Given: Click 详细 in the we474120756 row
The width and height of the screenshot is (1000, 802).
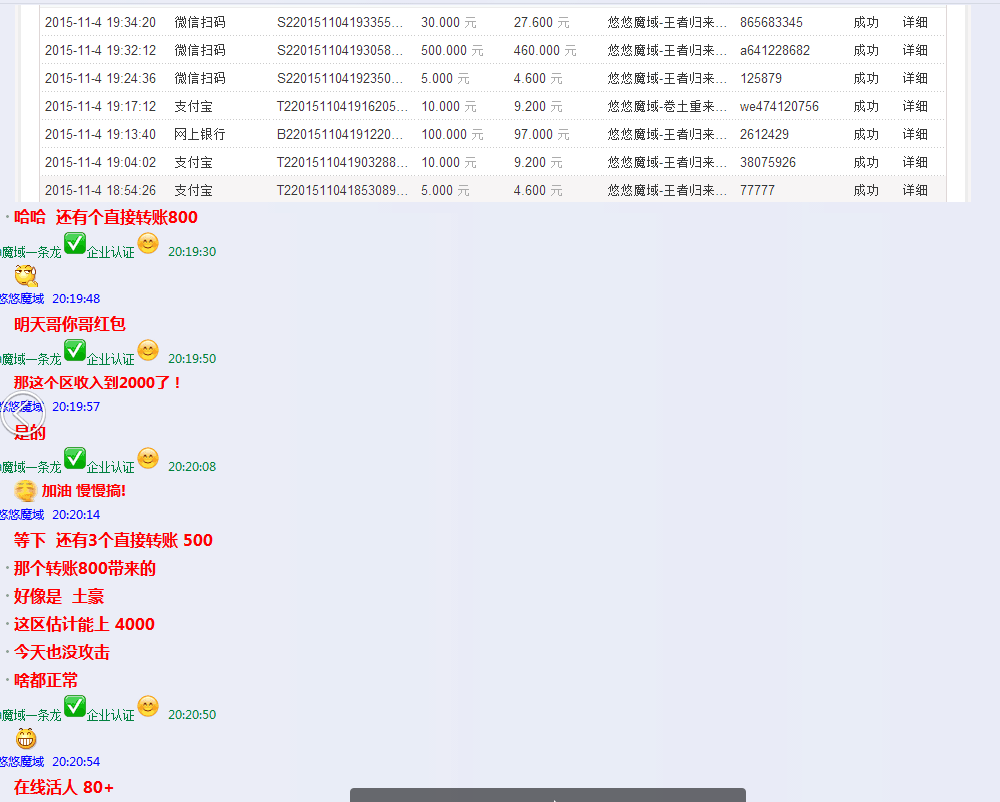Looking at the screenshot, I should click(915, 106).
